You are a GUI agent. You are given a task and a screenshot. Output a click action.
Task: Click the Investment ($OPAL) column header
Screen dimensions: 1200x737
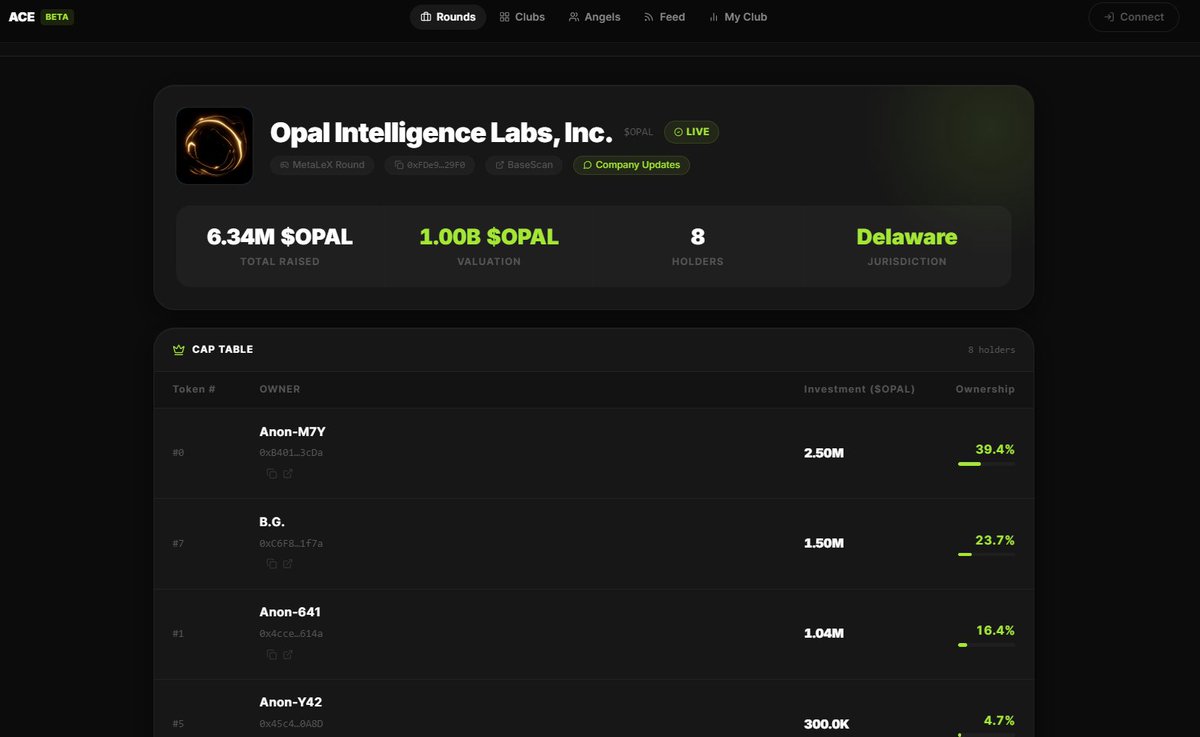[859, 389]
